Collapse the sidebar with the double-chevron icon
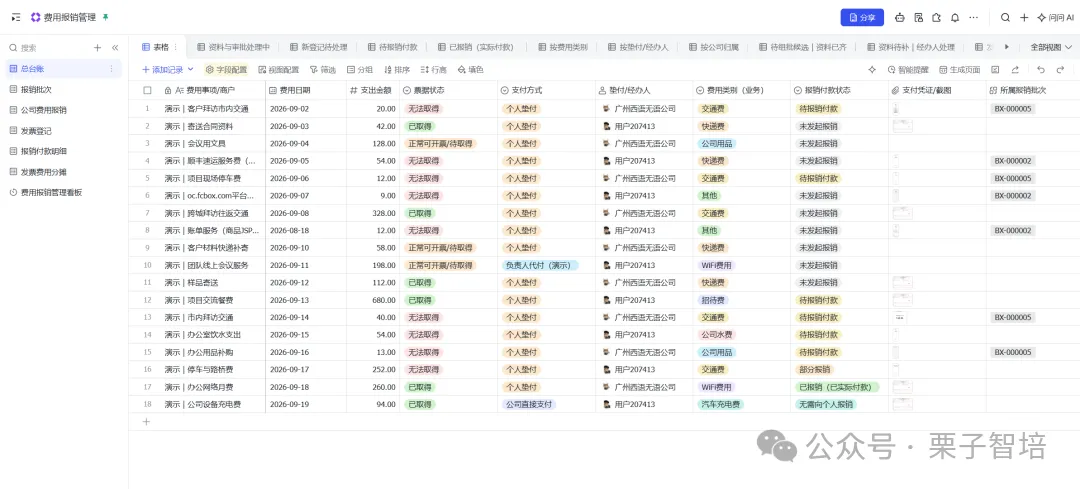 (x=115, y=48)
